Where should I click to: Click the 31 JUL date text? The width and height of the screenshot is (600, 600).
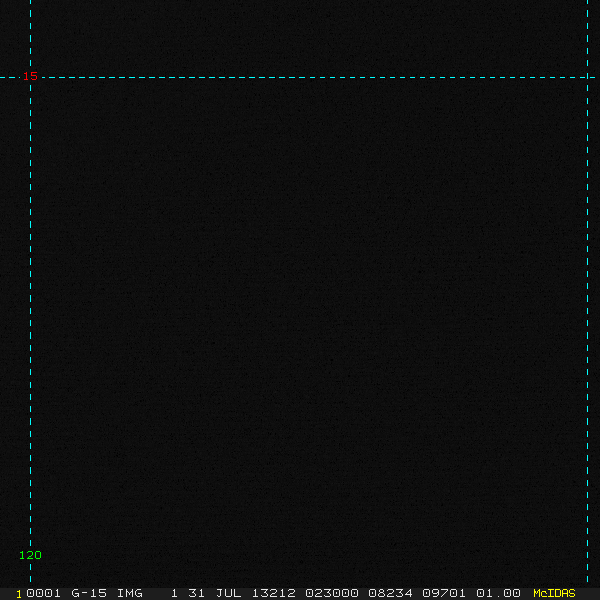[x=208, y=593]
